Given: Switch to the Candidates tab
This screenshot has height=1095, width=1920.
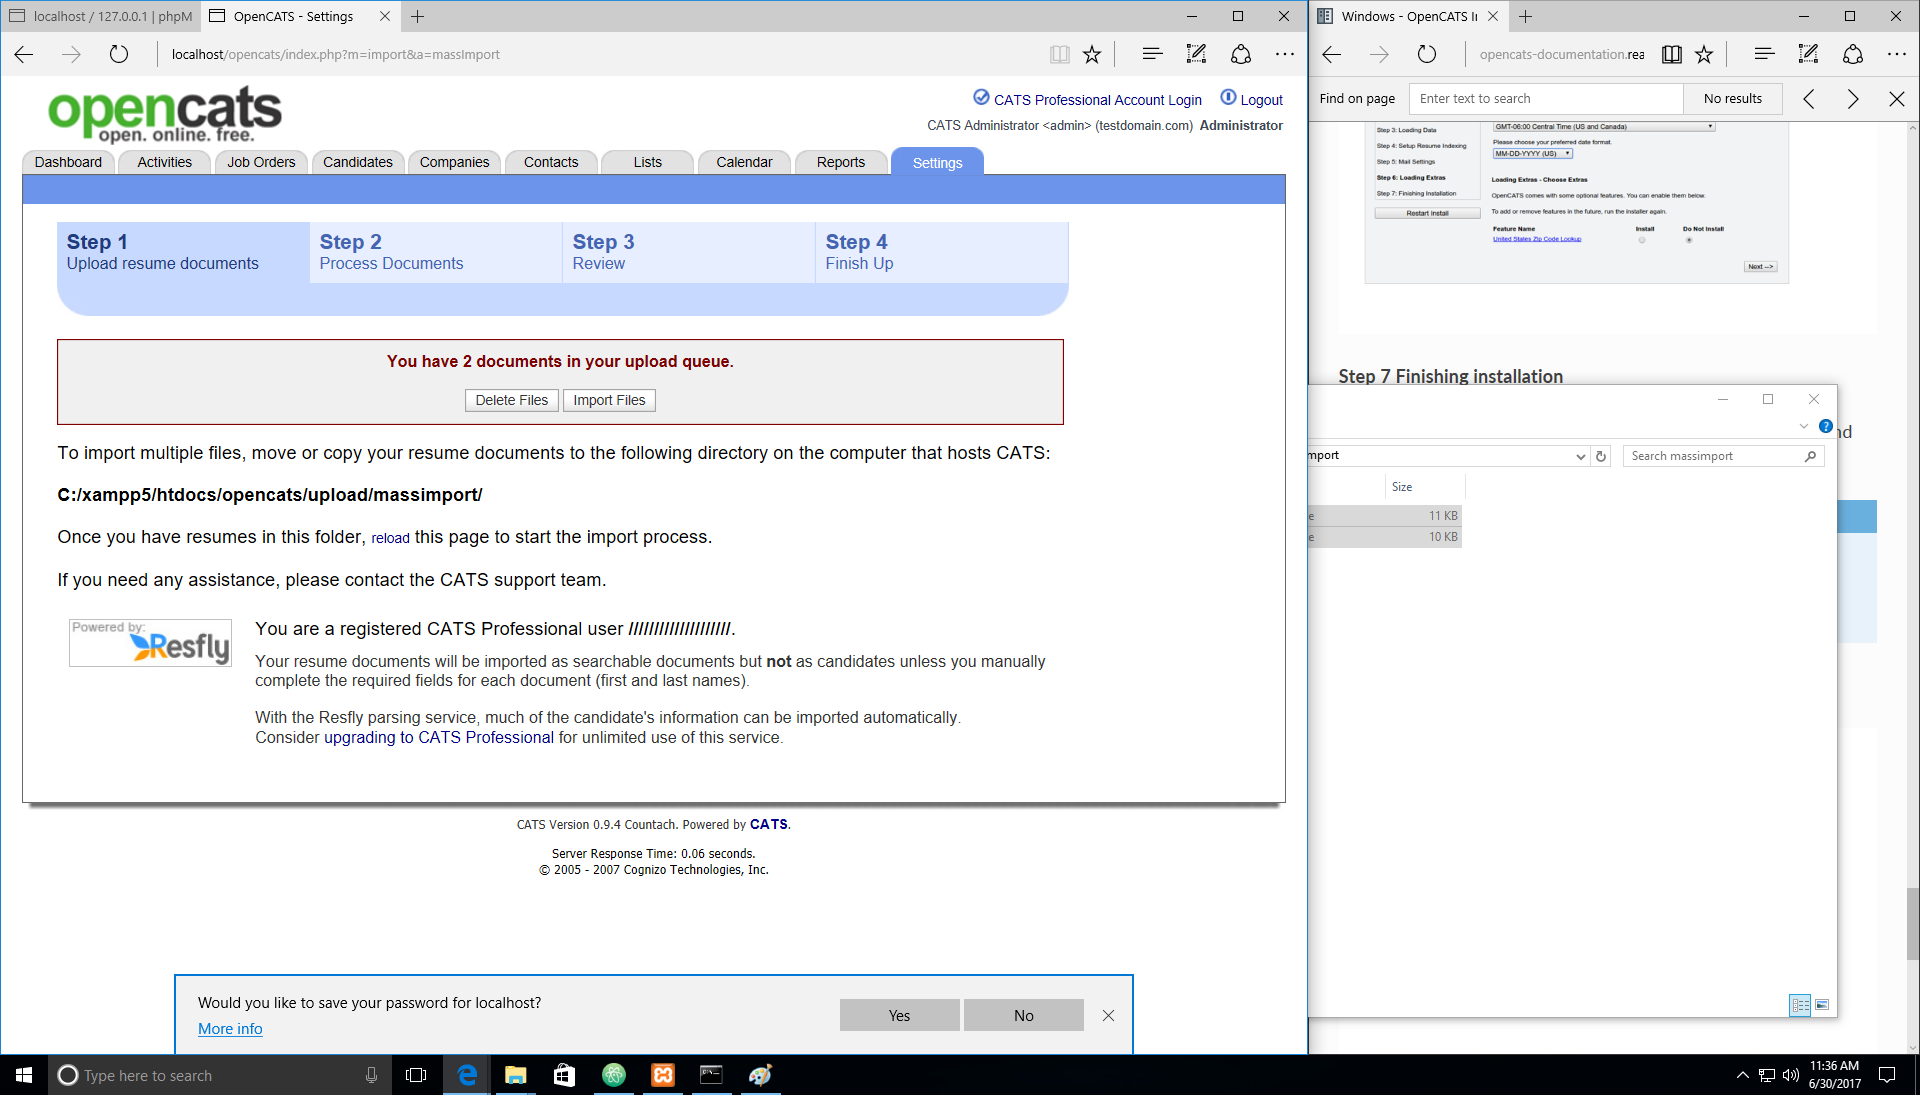Looking at the screenshot, I should point(357,161).
